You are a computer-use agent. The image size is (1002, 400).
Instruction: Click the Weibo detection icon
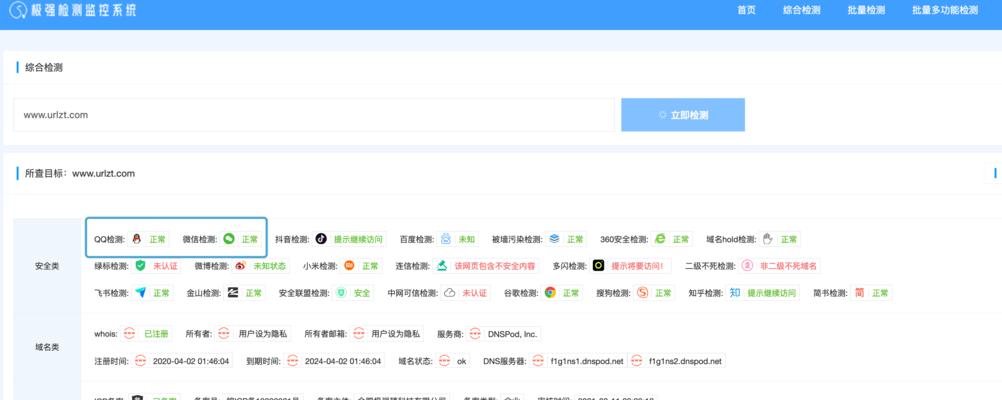(240, 266)
